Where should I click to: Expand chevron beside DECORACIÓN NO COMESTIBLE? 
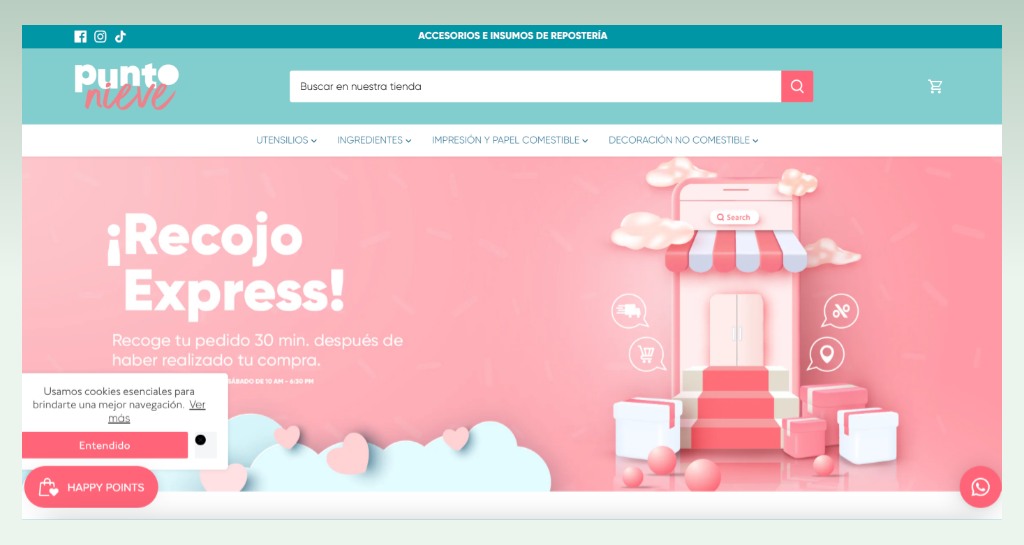coord(756,141)
